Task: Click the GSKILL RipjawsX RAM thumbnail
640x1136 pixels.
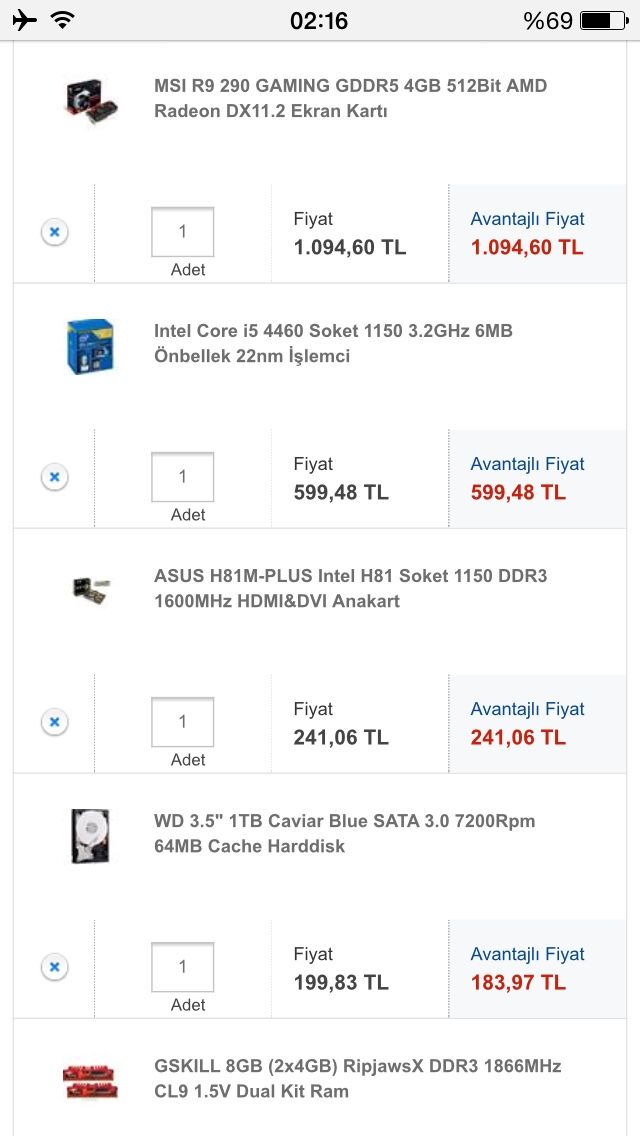Action: [x=90, y=1080]
